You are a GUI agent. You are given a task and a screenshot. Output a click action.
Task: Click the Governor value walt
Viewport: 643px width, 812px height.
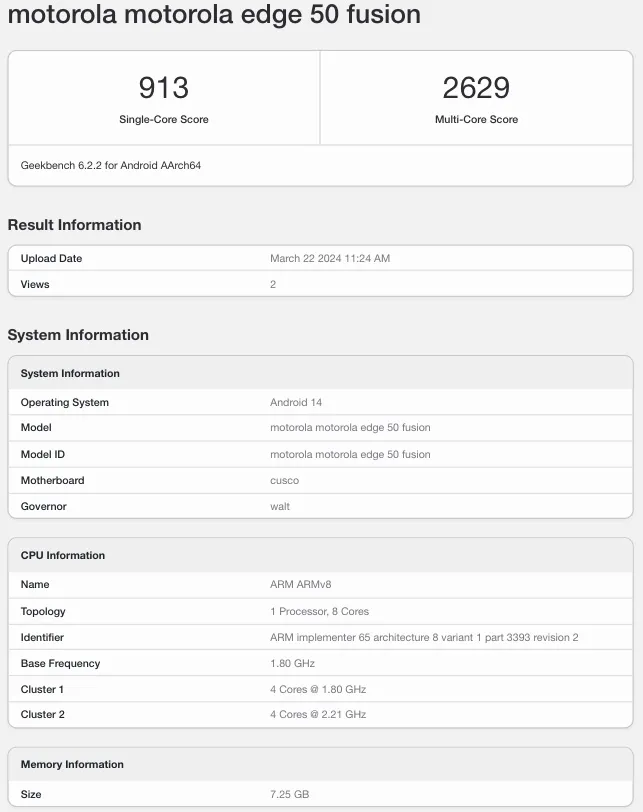pos(280,506)
